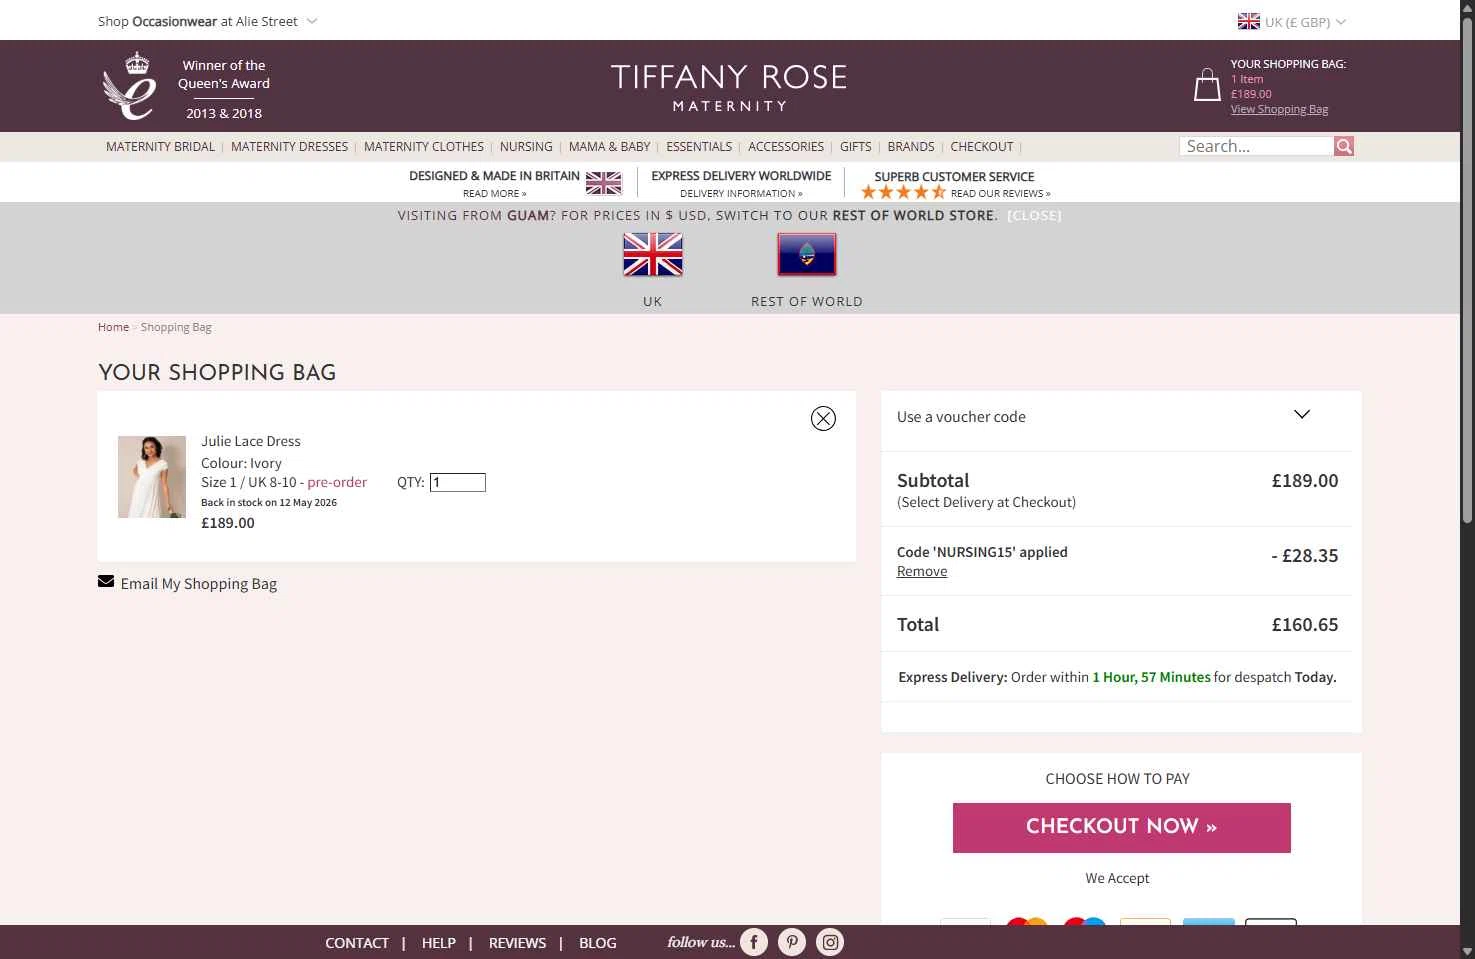This screenshot has width=1475, height=959.
Task: Click '1 Hour, 57 Minutes' delivery countdown
Action: click(1151, 677)
